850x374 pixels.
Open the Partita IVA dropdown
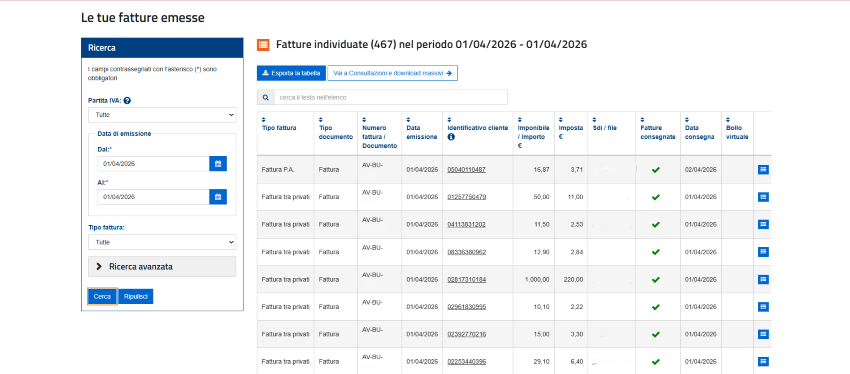tap(162, 115)
